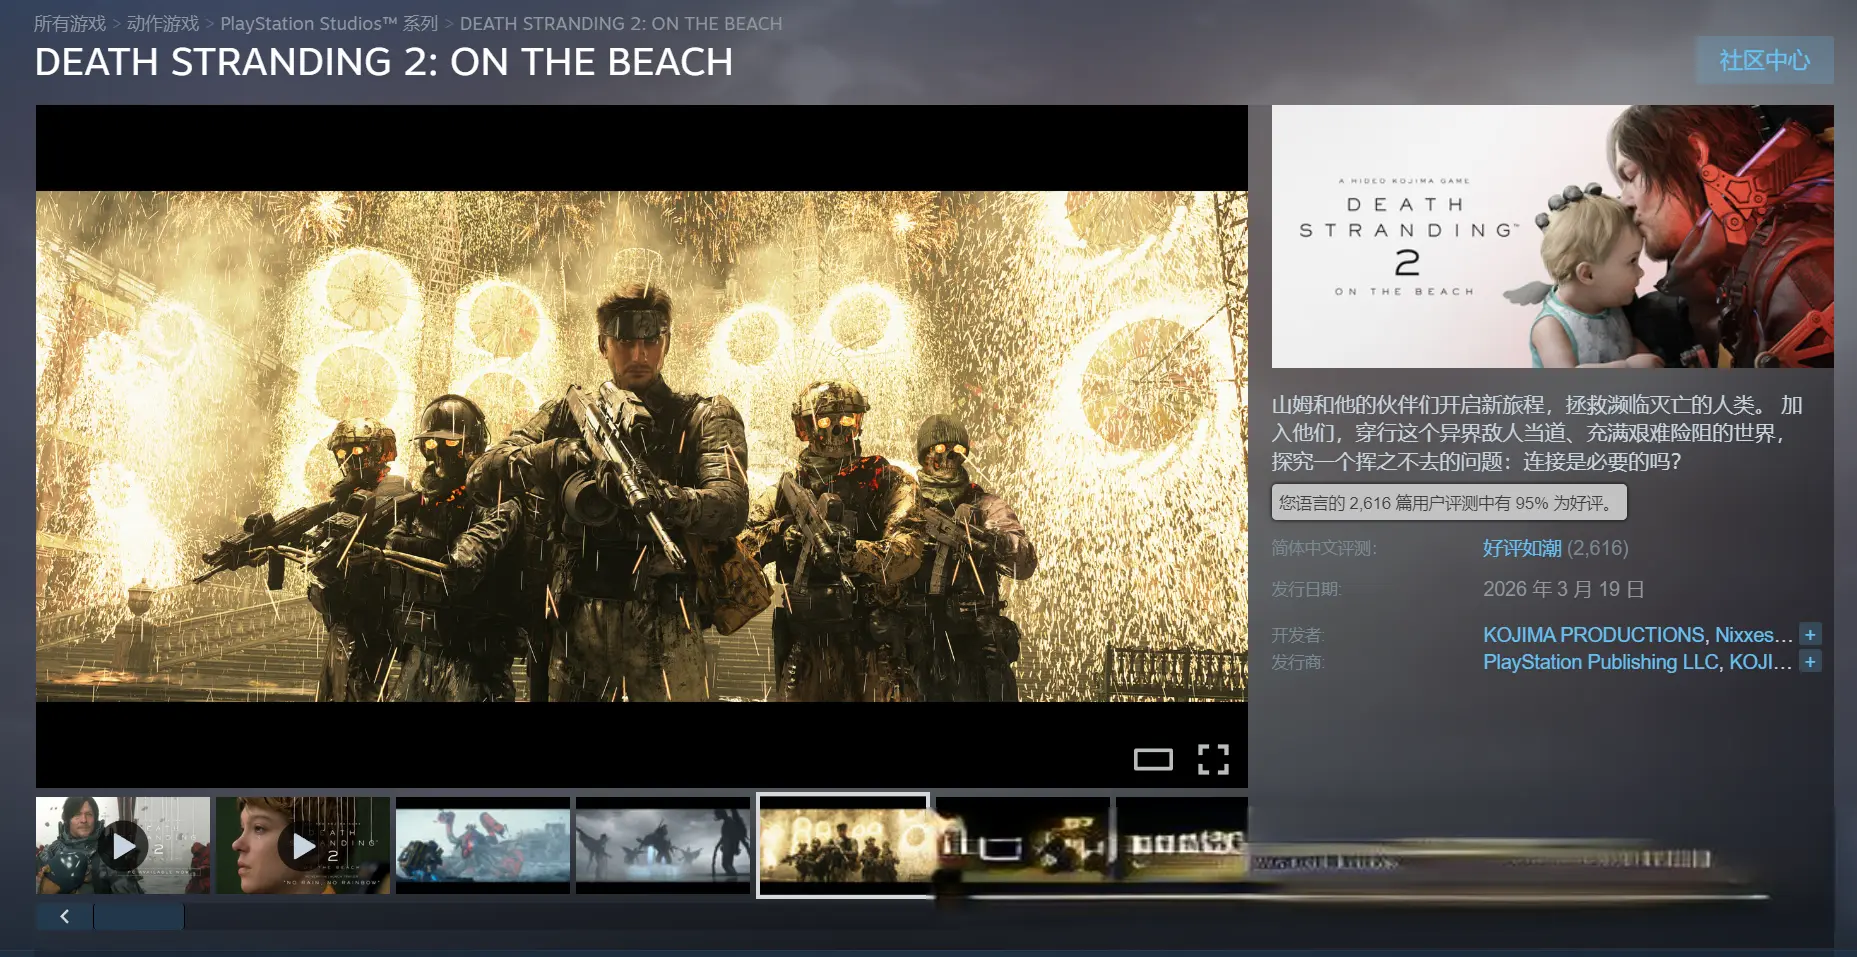This screenshot has width=1857, height=957.
Task: Open PlayStation Studios™ 系列 breadcrumb
Action: 329,23
